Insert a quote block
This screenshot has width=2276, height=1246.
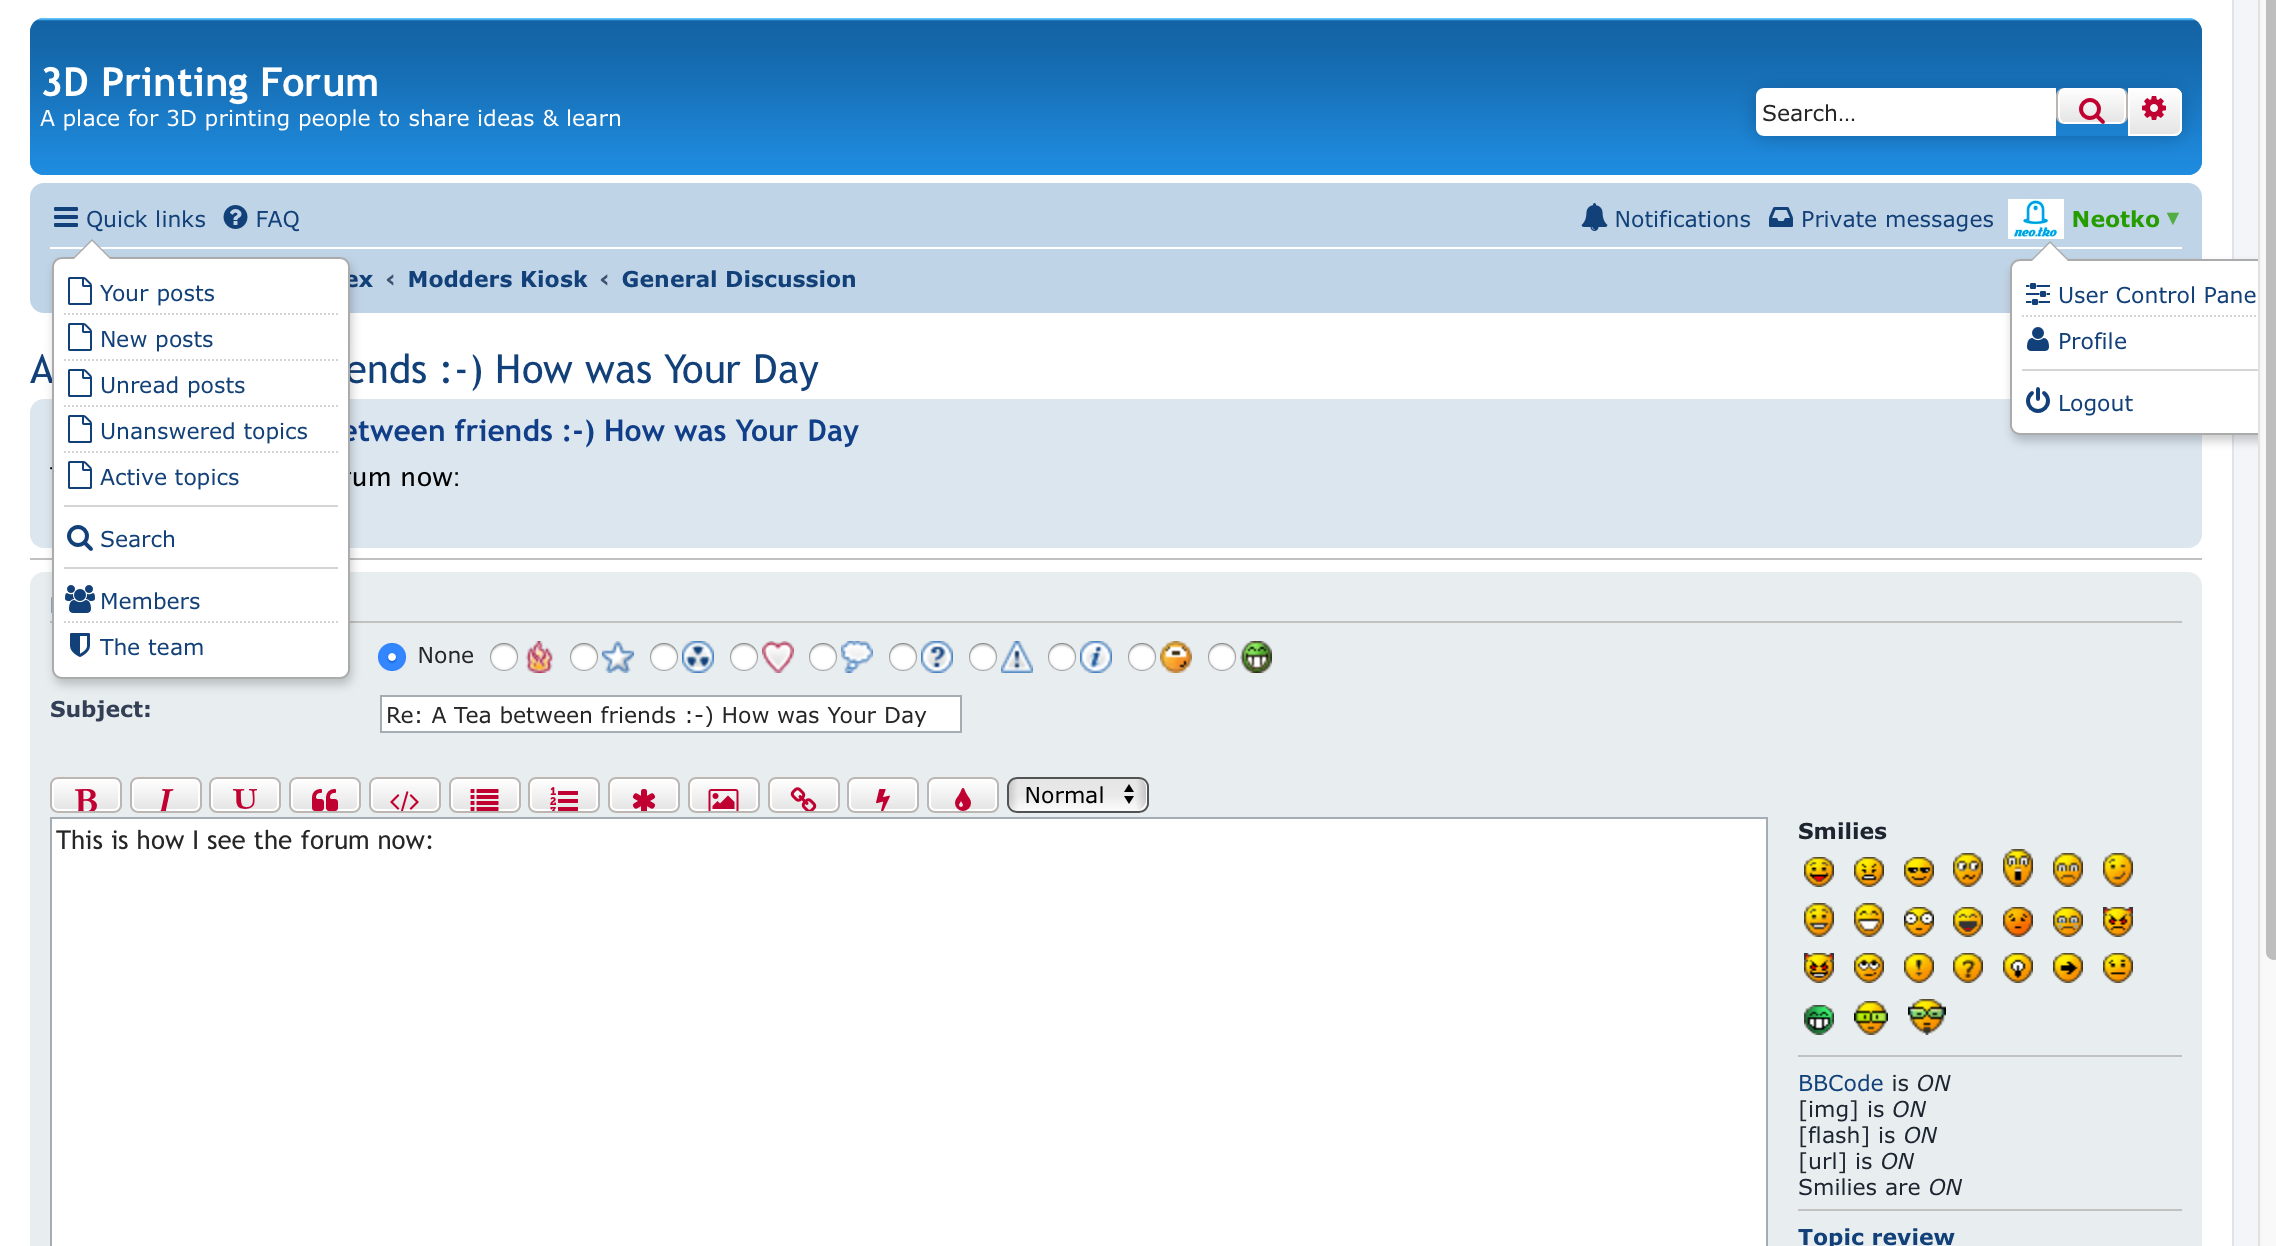click(325, 797)
